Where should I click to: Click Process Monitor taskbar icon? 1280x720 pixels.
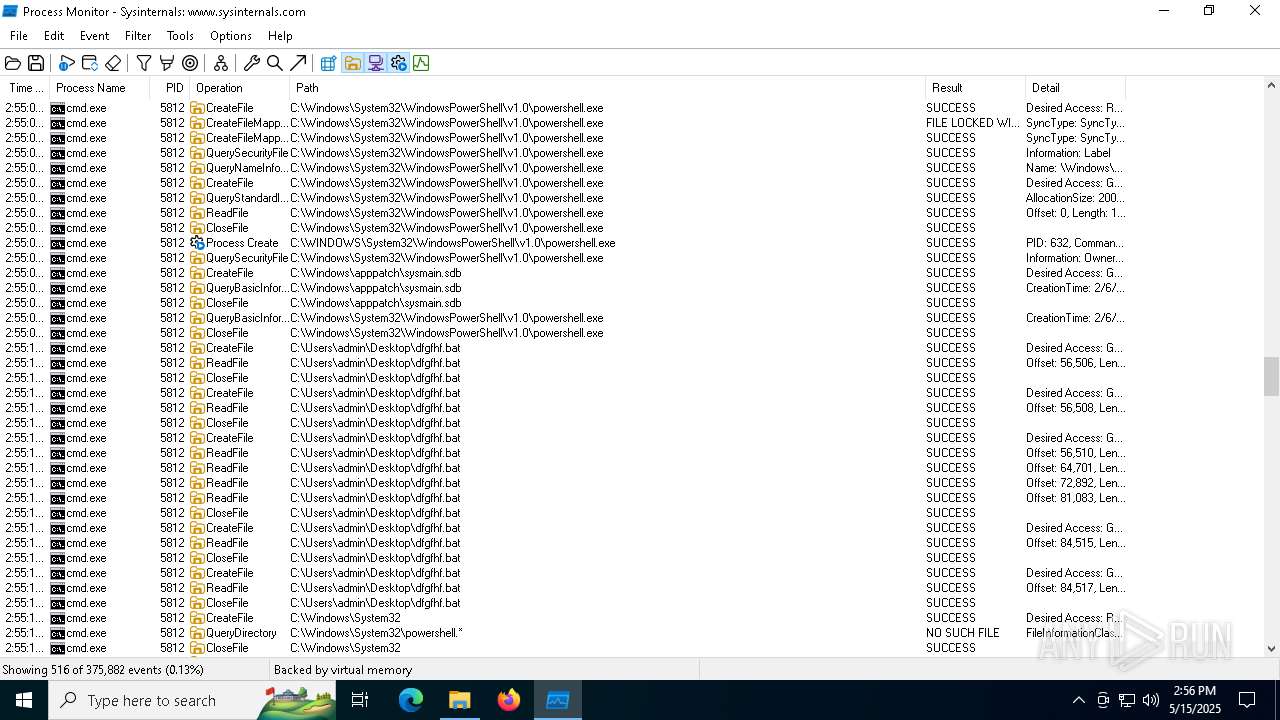click(x=558, y=700)
